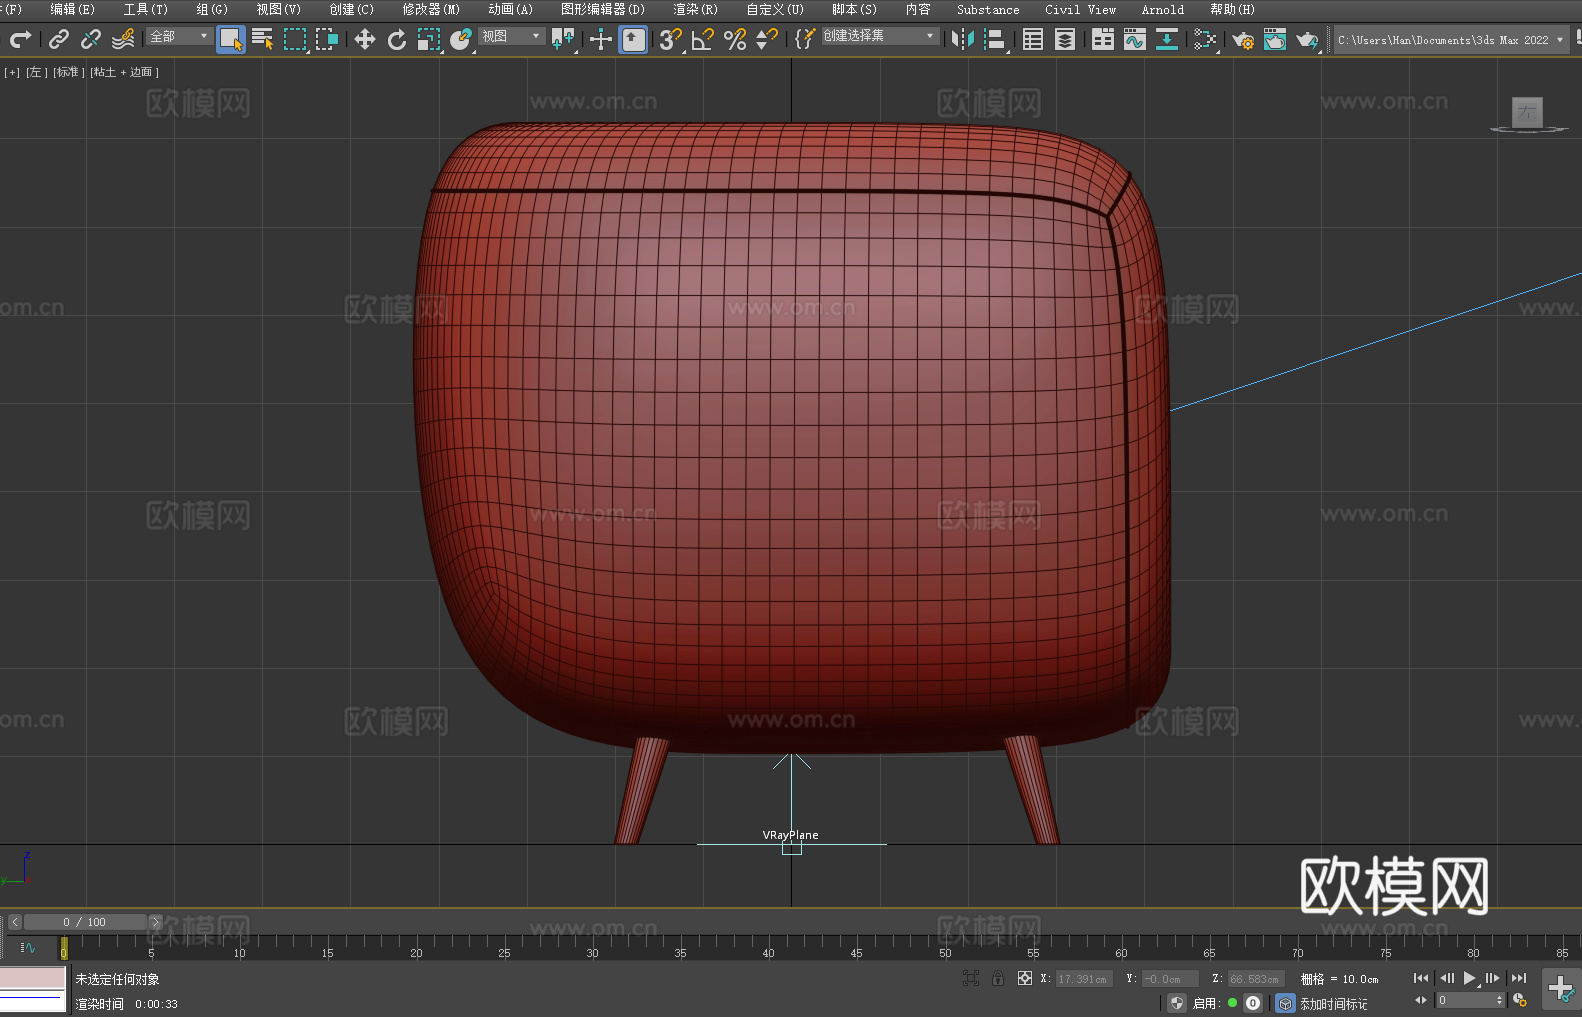Toggle Window/Crossing selection mode
Screen dimensions: 1582x1017
[327, 39]
